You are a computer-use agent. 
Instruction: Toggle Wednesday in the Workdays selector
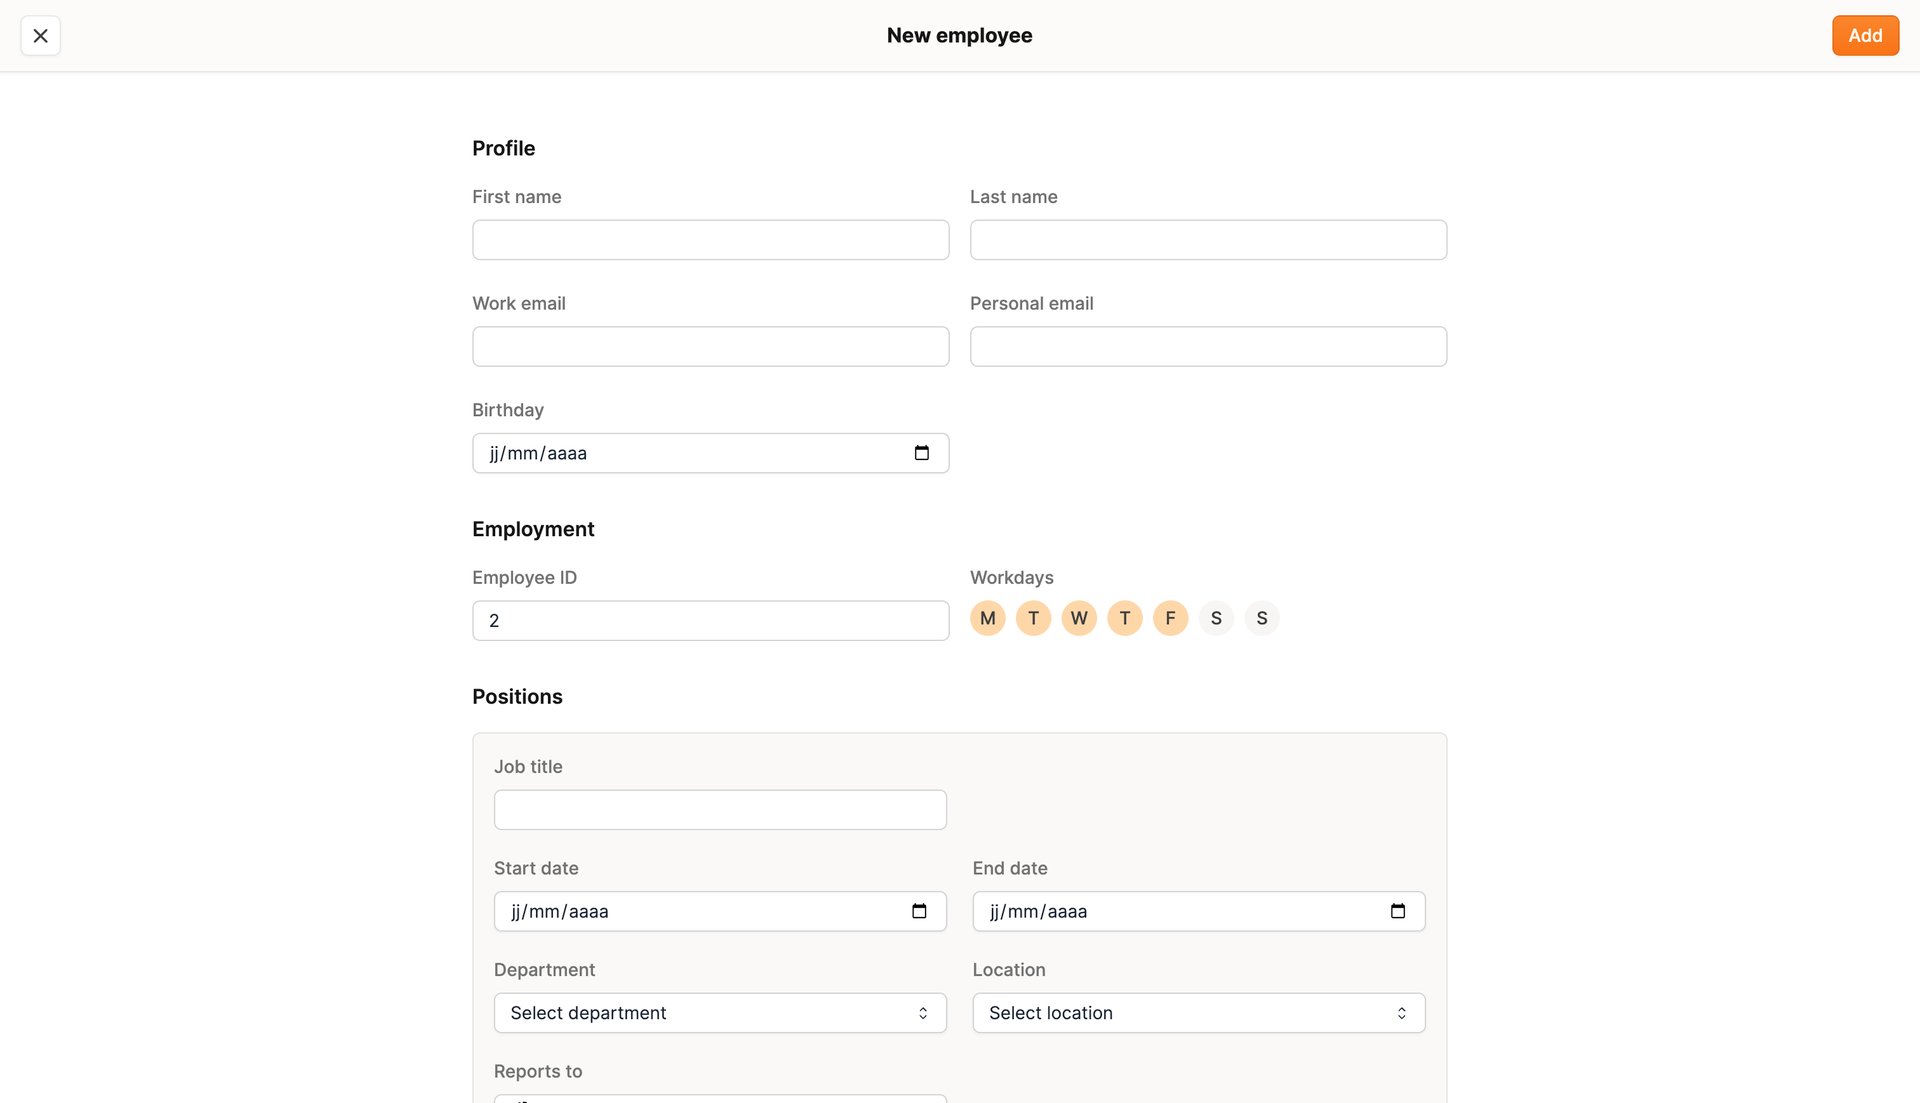point(1079,618)
